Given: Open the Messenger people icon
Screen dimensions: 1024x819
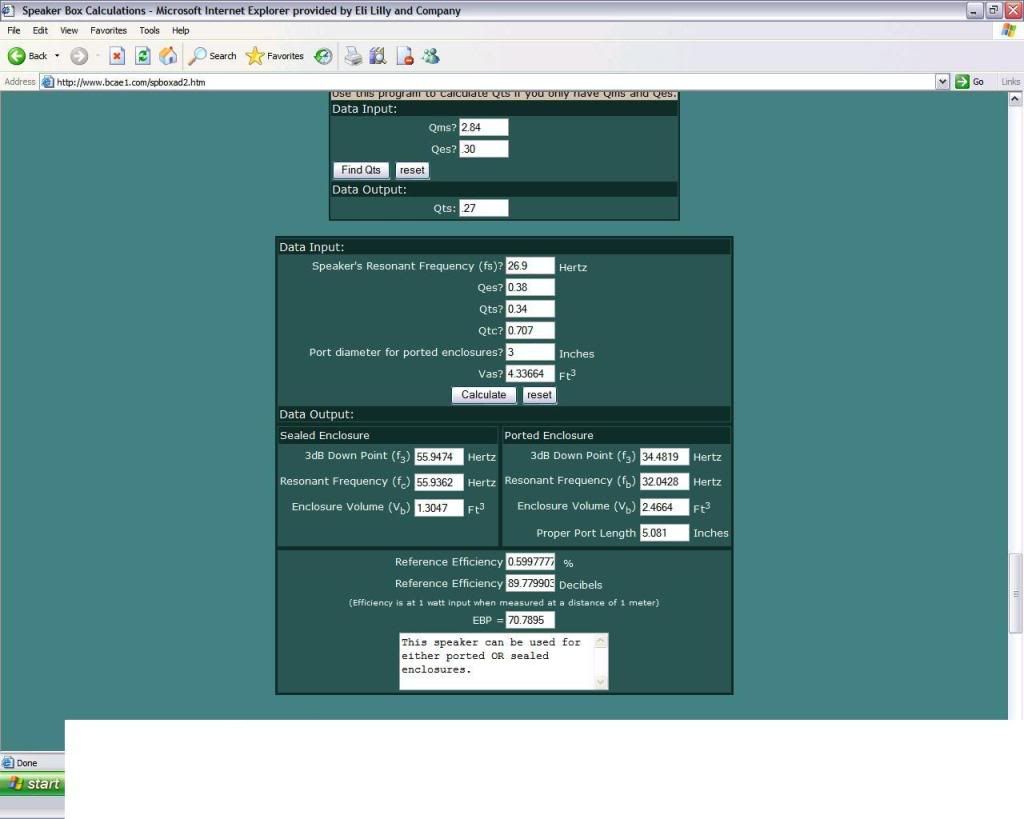Looking at the screenshot, I should pos(430,56).
